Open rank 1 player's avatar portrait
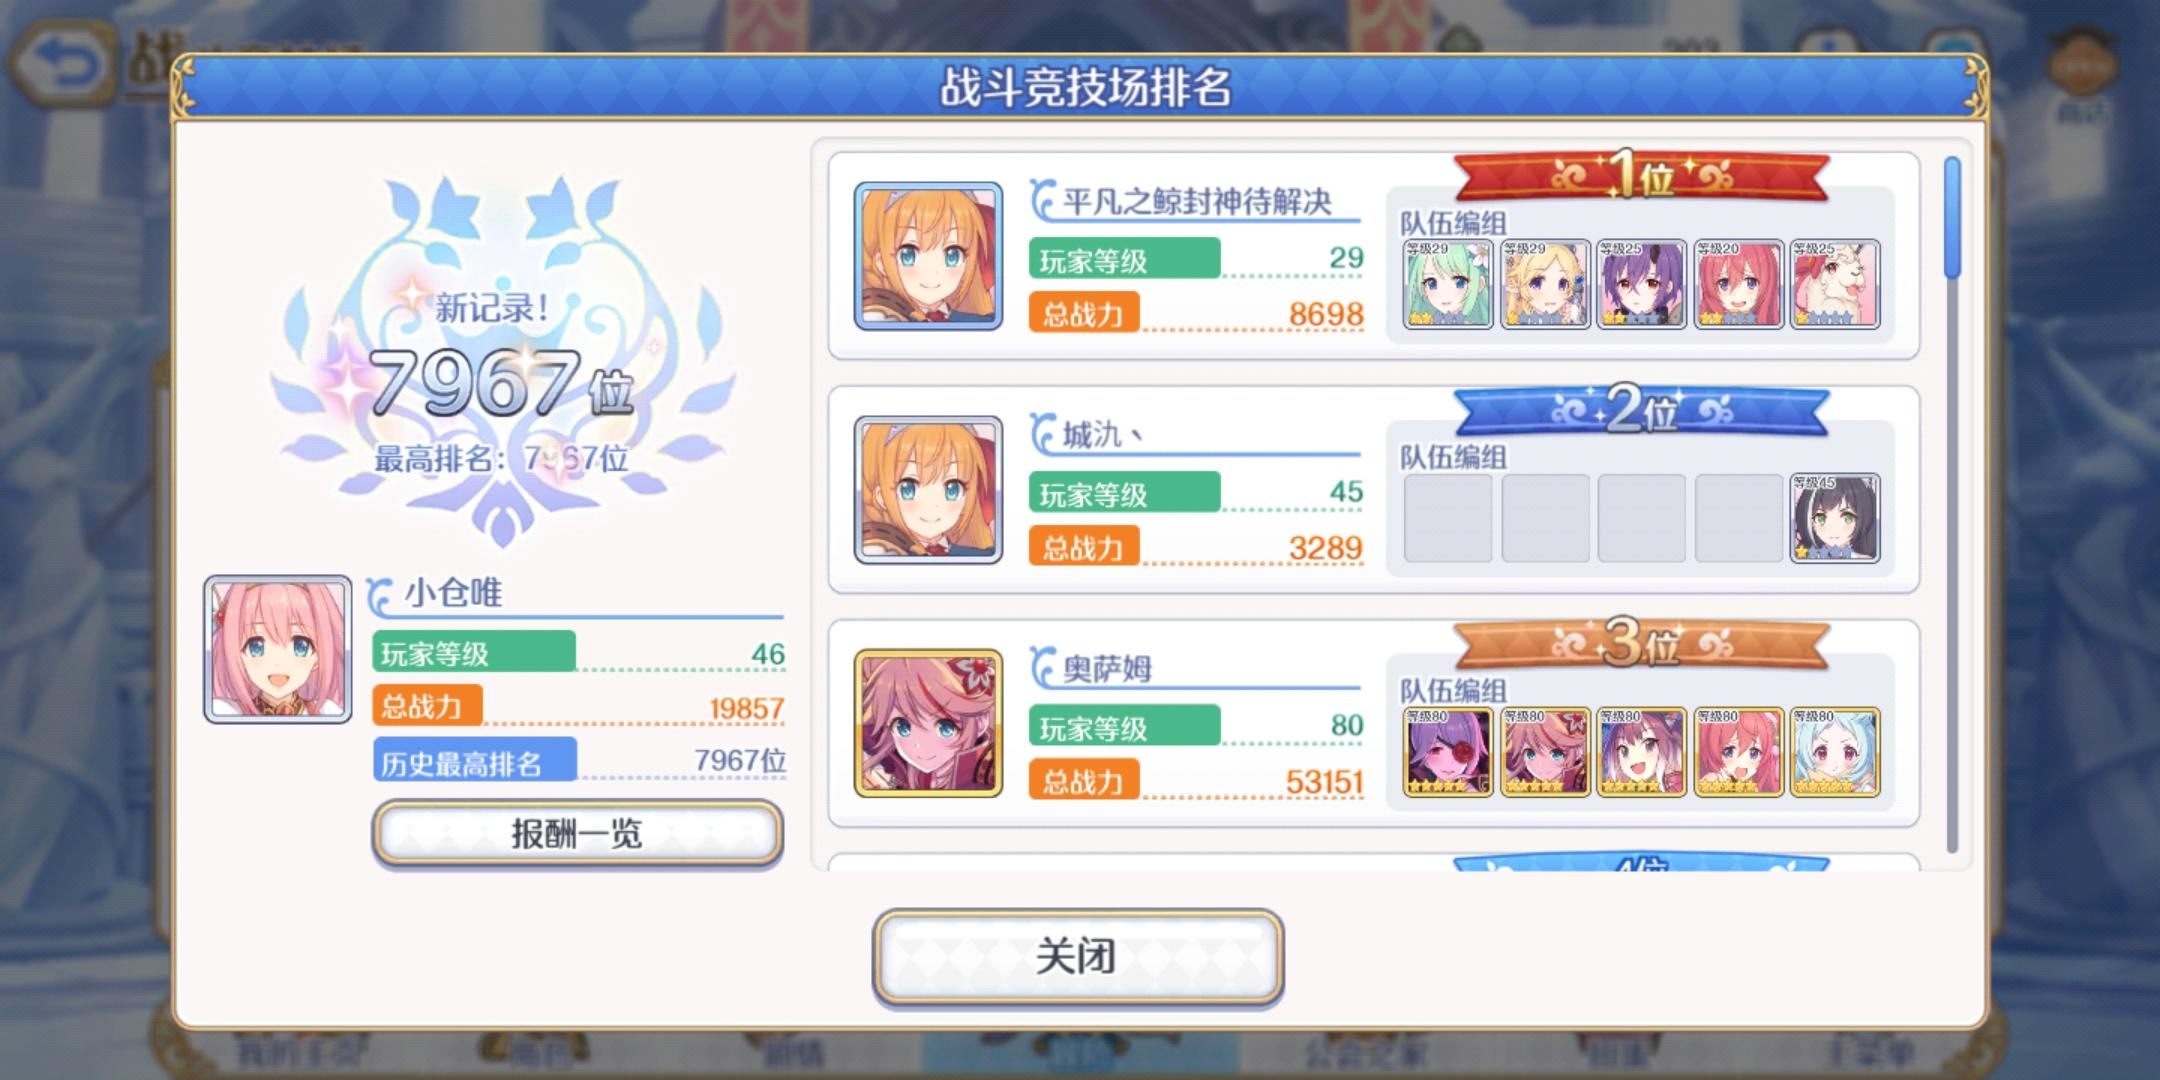This screenshot has width=2160, height=1080. (928, 256)
